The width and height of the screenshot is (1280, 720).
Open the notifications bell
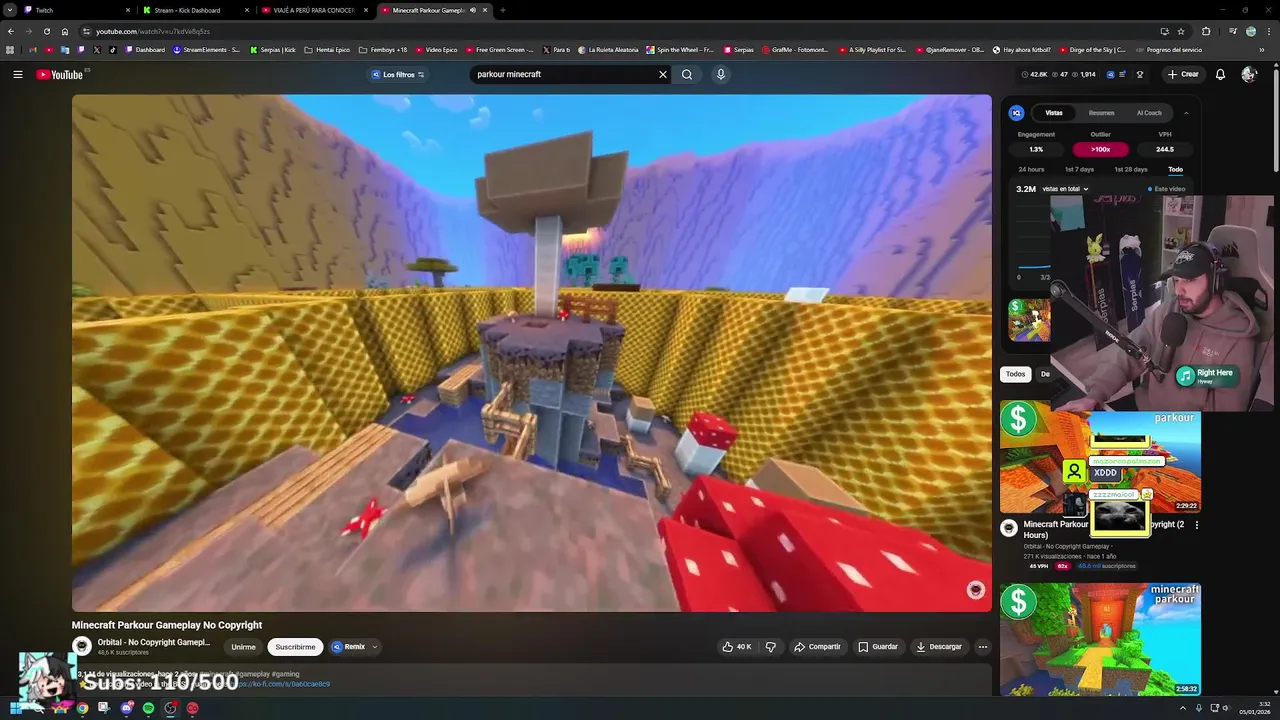1220,74
